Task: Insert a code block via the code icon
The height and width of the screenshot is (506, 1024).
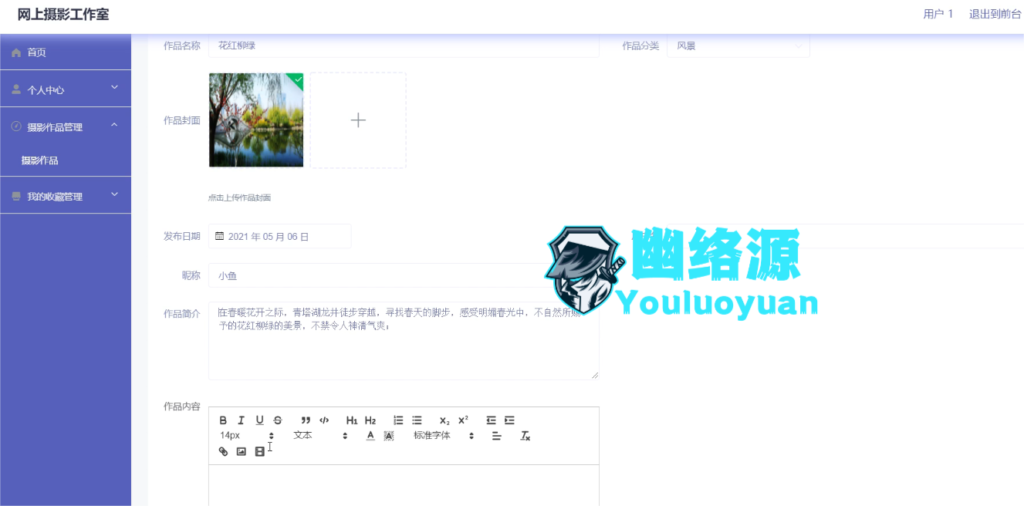Action: click(324, 420)
